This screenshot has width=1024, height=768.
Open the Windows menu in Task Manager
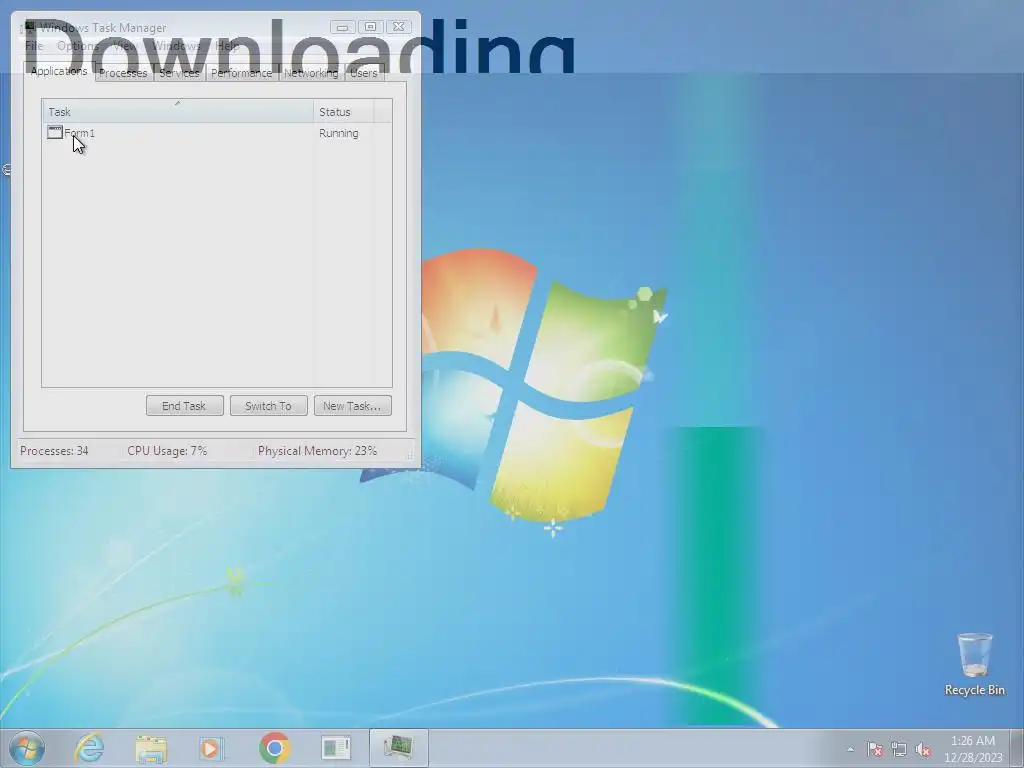point(176,46)
